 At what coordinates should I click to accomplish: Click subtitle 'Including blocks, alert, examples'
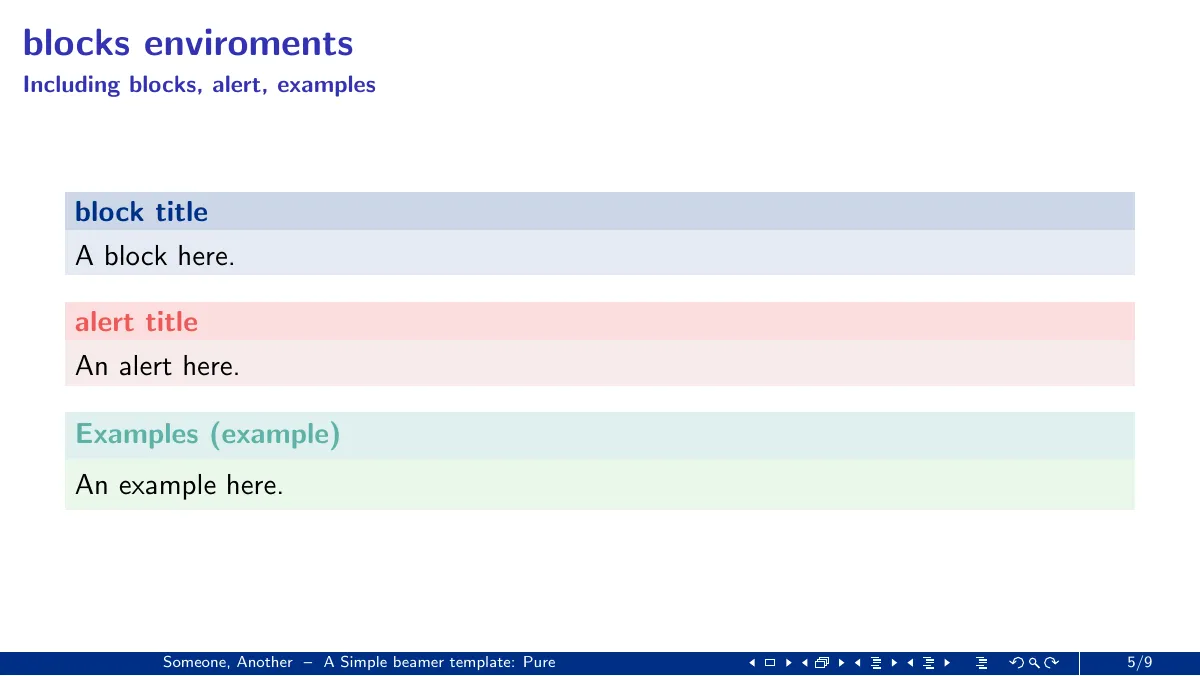(x=199, y=85)
